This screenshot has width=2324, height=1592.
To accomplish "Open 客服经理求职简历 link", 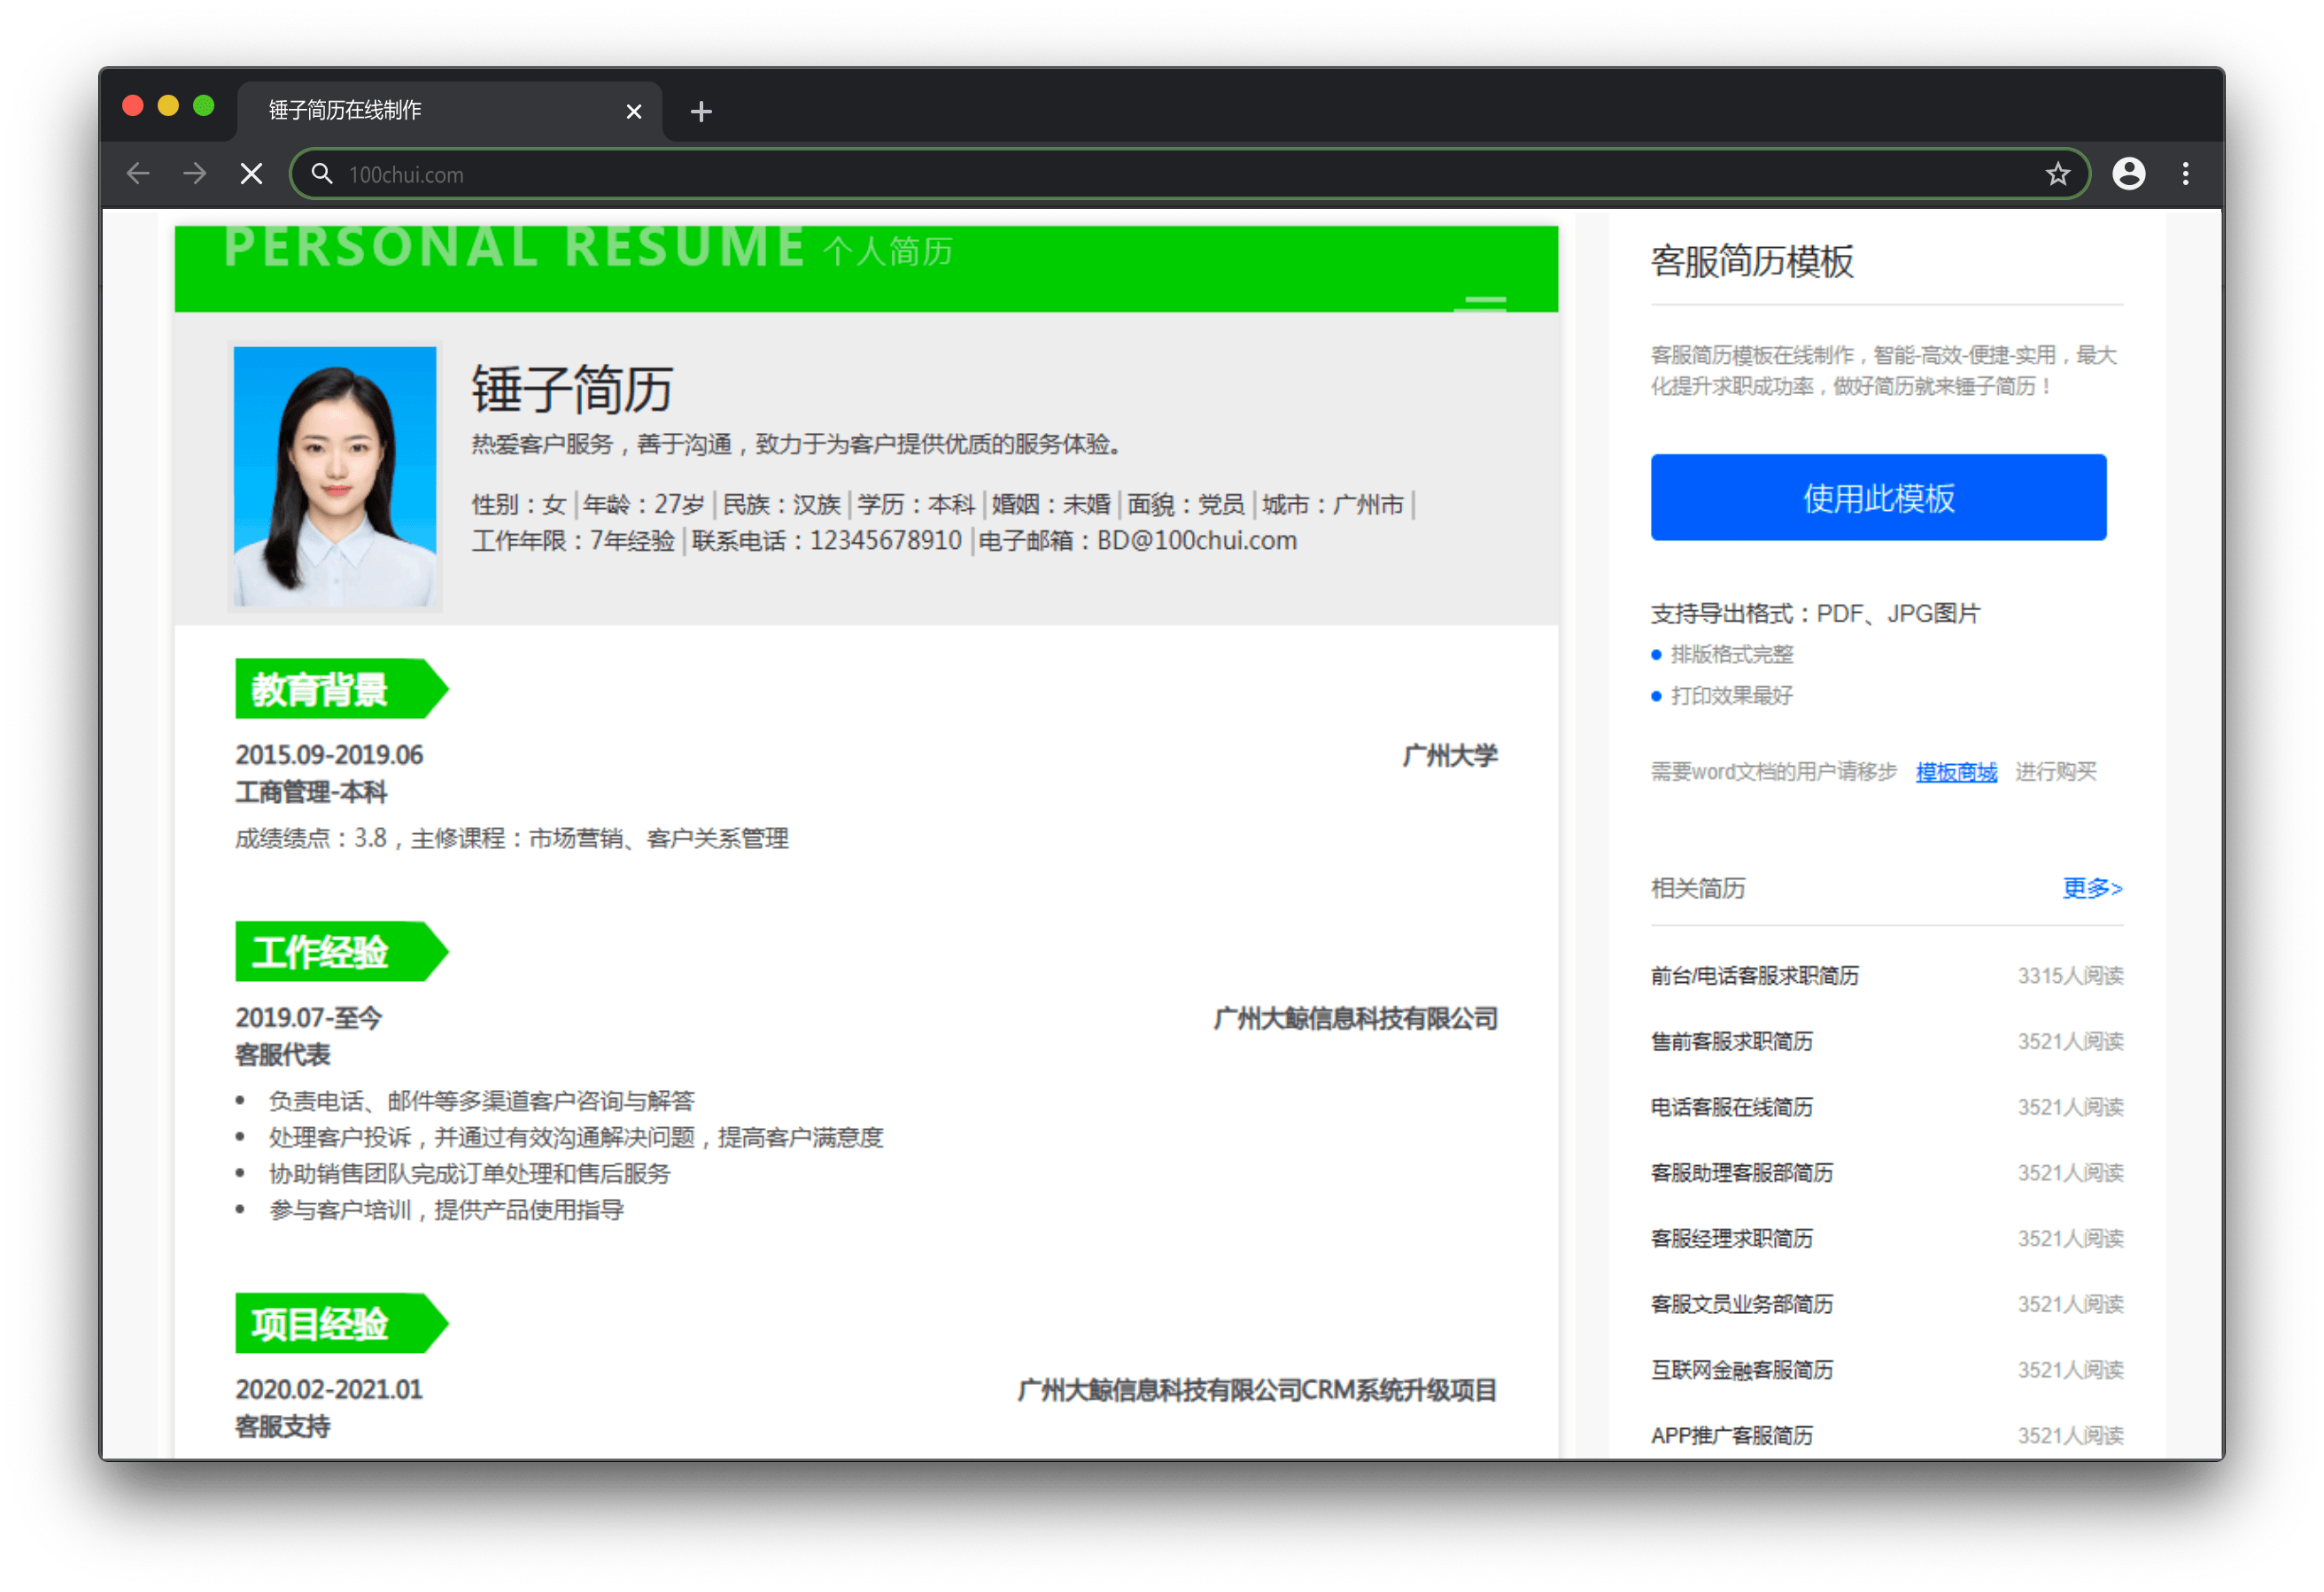I will point(1731,1238).
